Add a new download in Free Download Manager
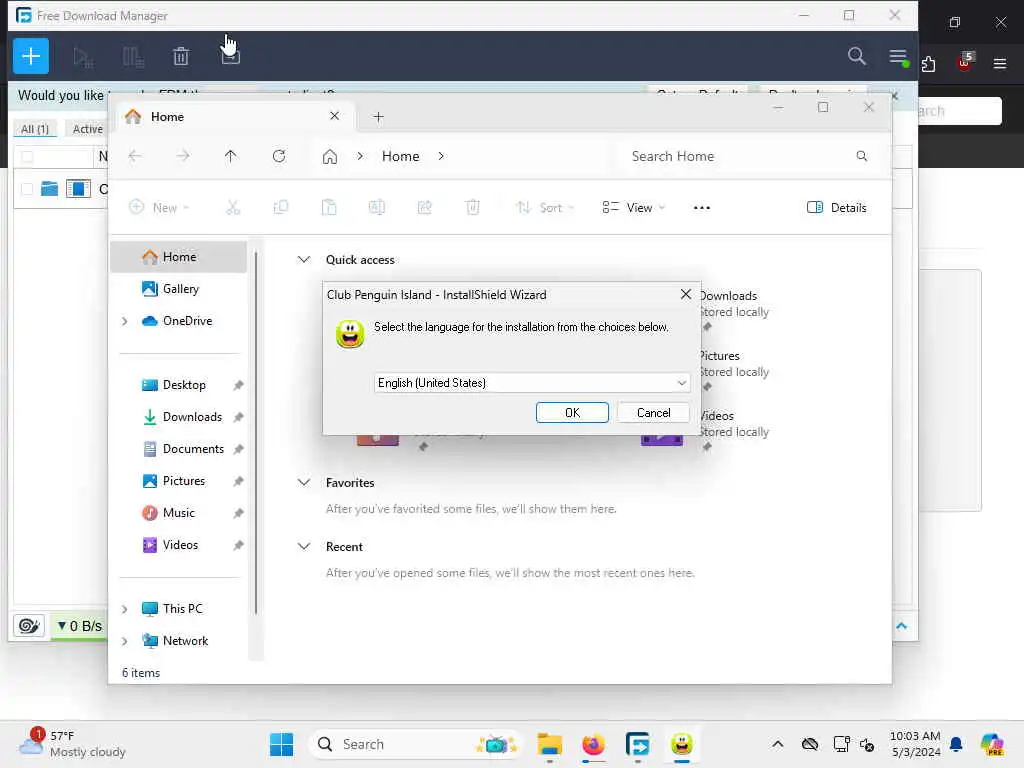Image resolution: width=1024 pixels, height=768 pixels. (x=31, y=56)
